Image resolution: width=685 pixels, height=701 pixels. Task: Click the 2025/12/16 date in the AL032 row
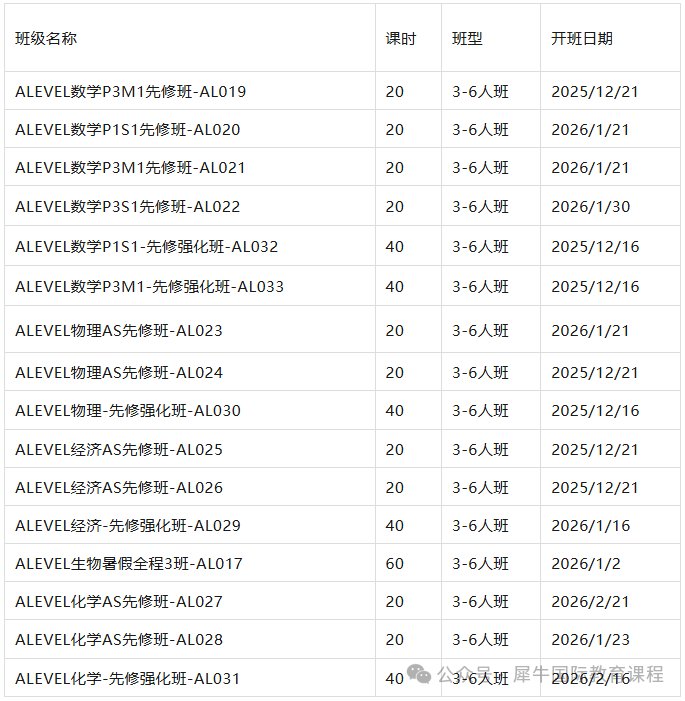coord(595,246)
